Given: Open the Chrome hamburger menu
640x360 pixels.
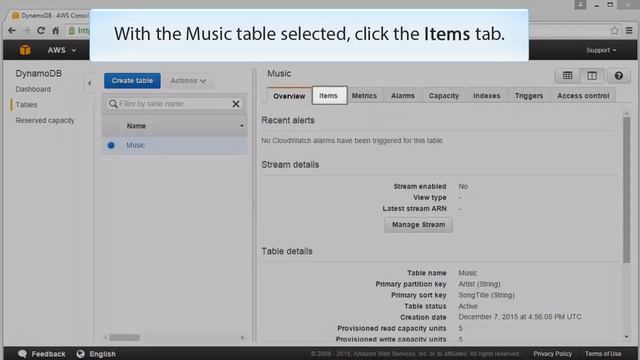Looking at the screenshot, I should point(629,30).
